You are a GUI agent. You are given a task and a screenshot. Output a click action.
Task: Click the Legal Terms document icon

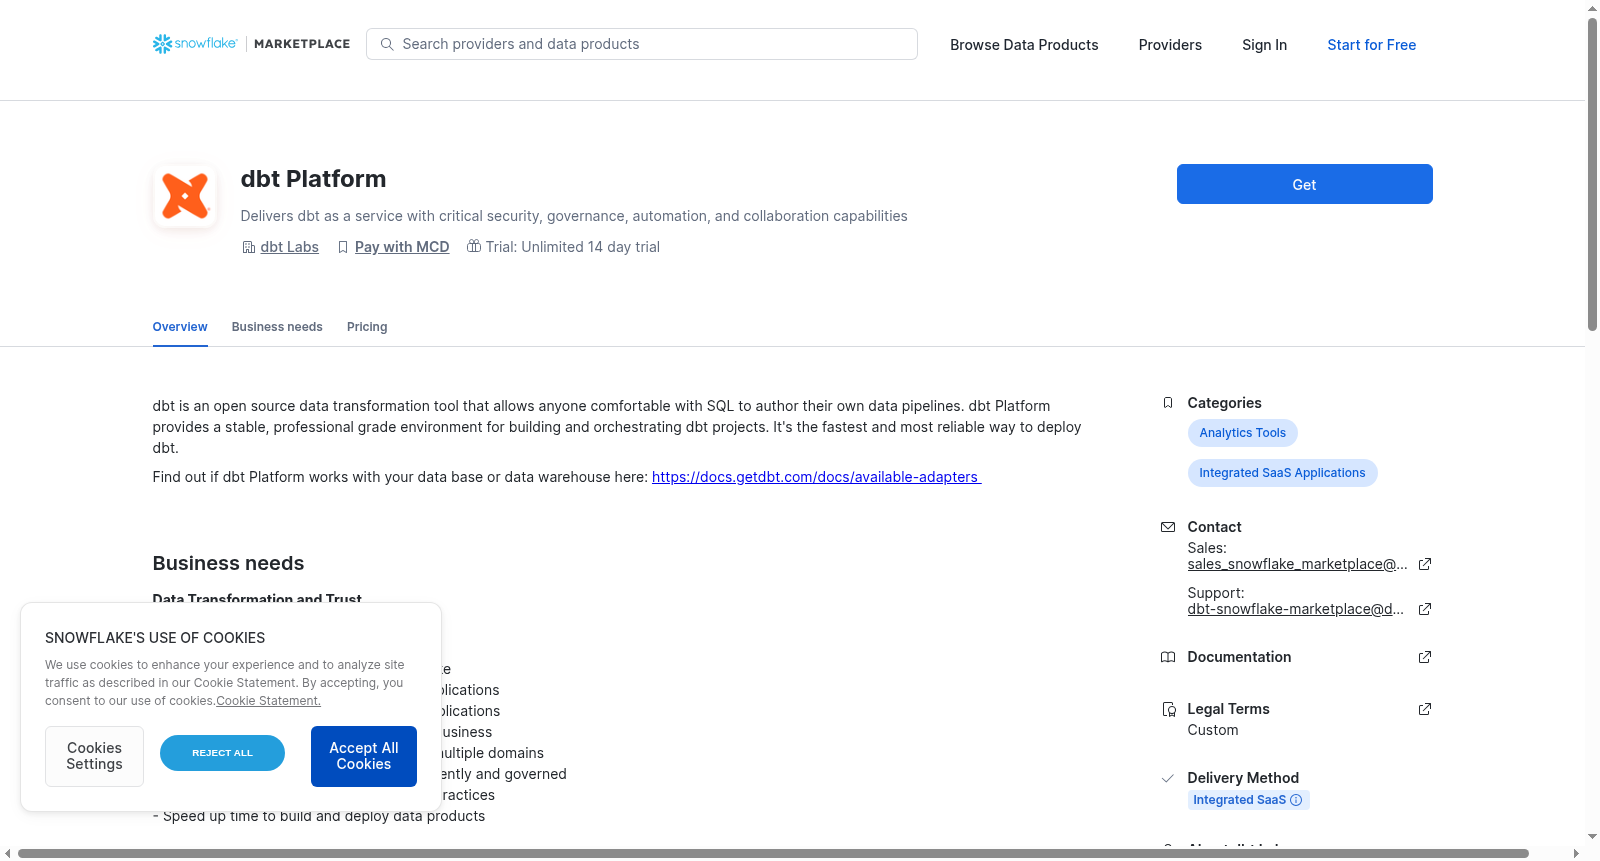pos(1168,709)
